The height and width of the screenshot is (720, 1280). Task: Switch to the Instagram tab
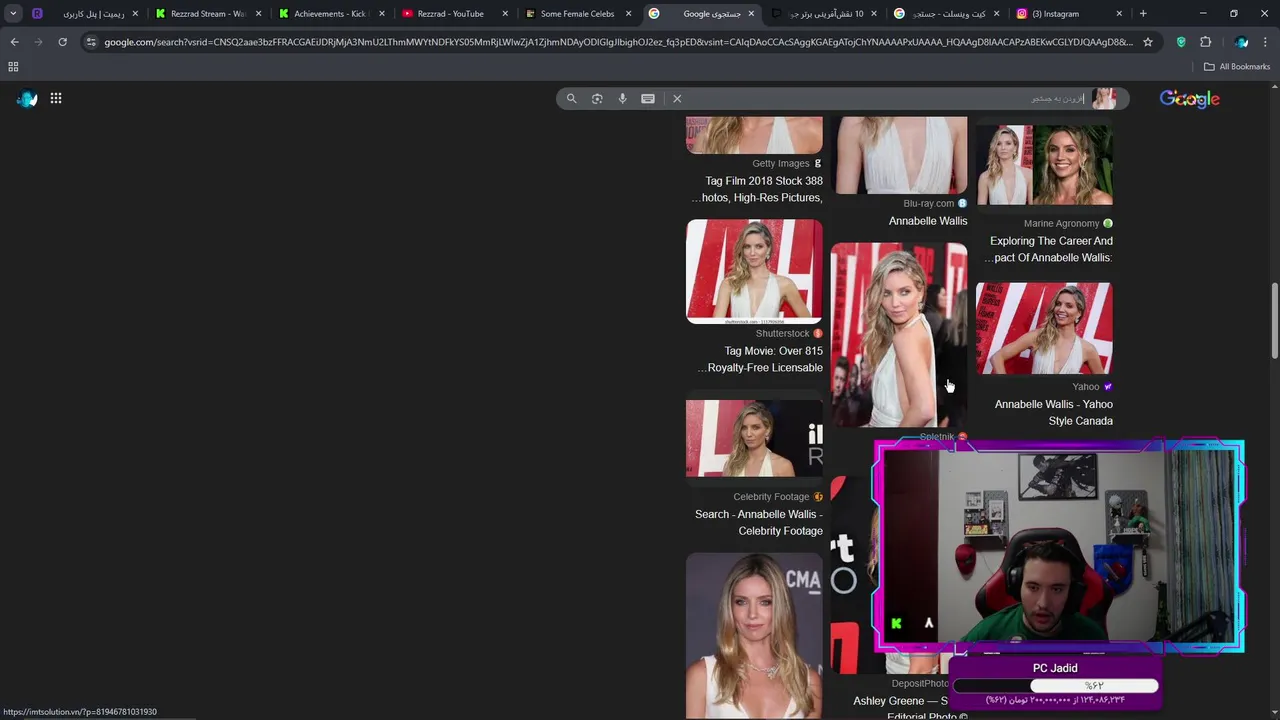1070,14
